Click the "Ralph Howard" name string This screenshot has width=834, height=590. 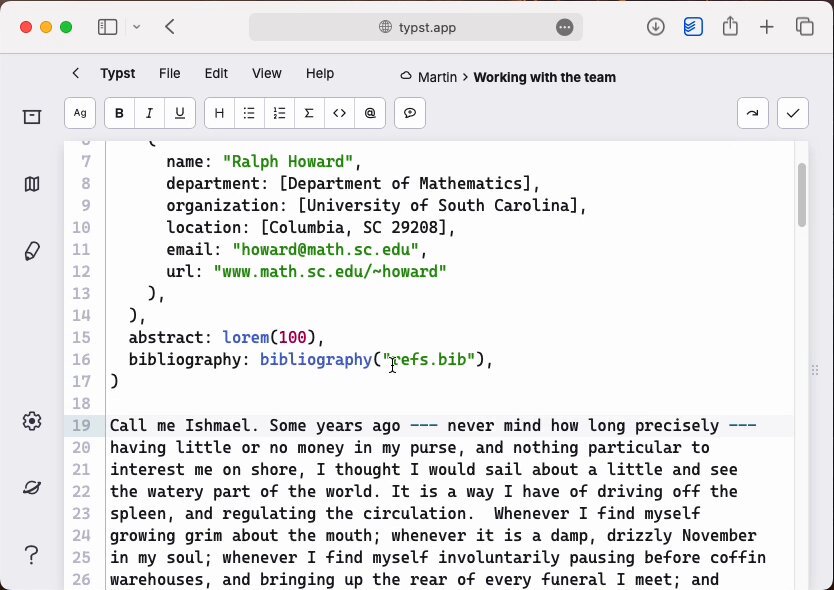(287, 161)
